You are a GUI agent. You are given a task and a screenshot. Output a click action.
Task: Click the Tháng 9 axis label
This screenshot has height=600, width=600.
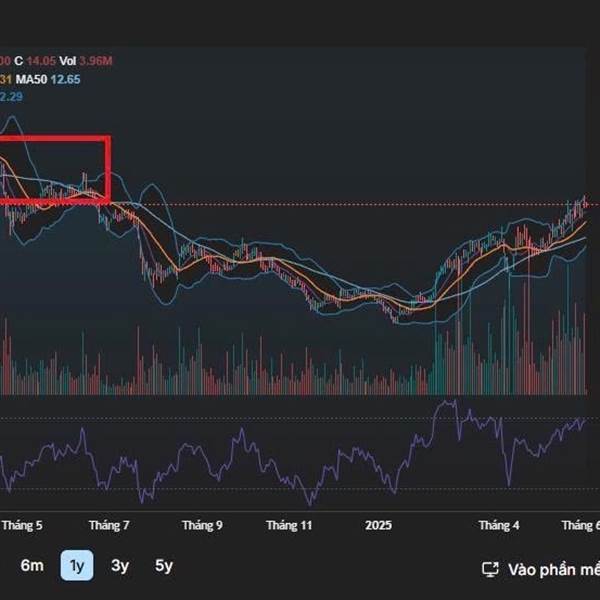click(x=202, y=525)
